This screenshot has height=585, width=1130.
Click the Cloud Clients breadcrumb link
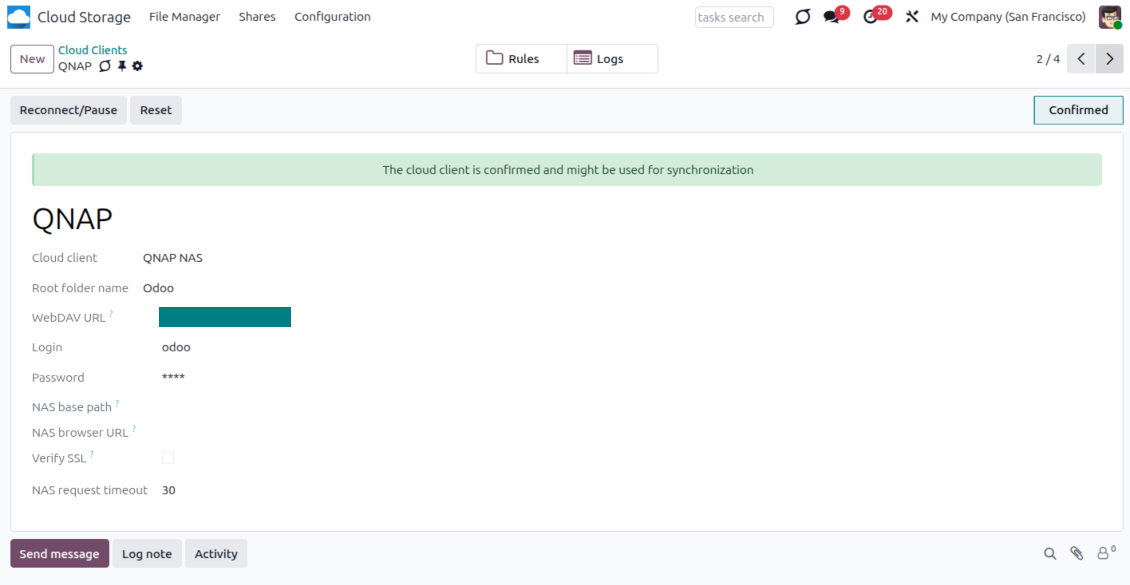click(x=93, y=50)
